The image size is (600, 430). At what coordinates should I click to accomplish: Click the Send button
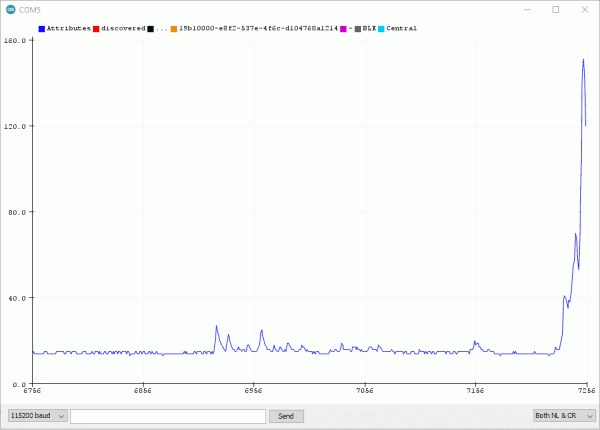point(286,416)
